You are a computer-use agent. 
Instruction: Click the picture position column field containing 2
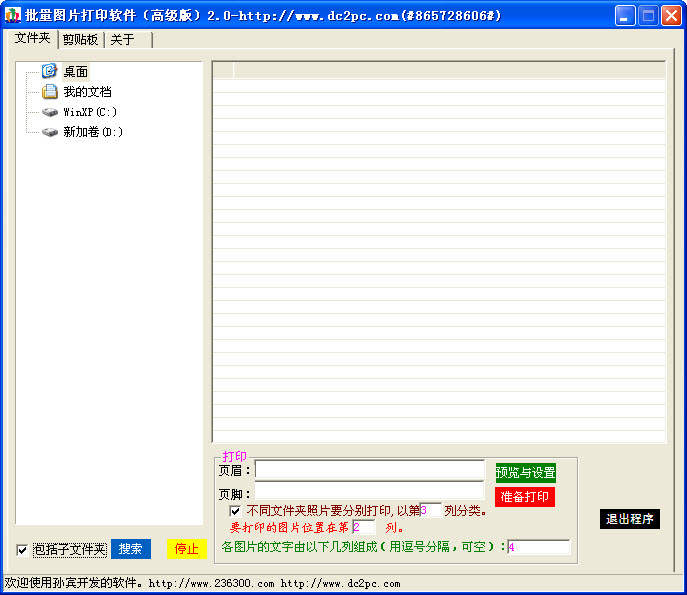(x=363, y=527)
